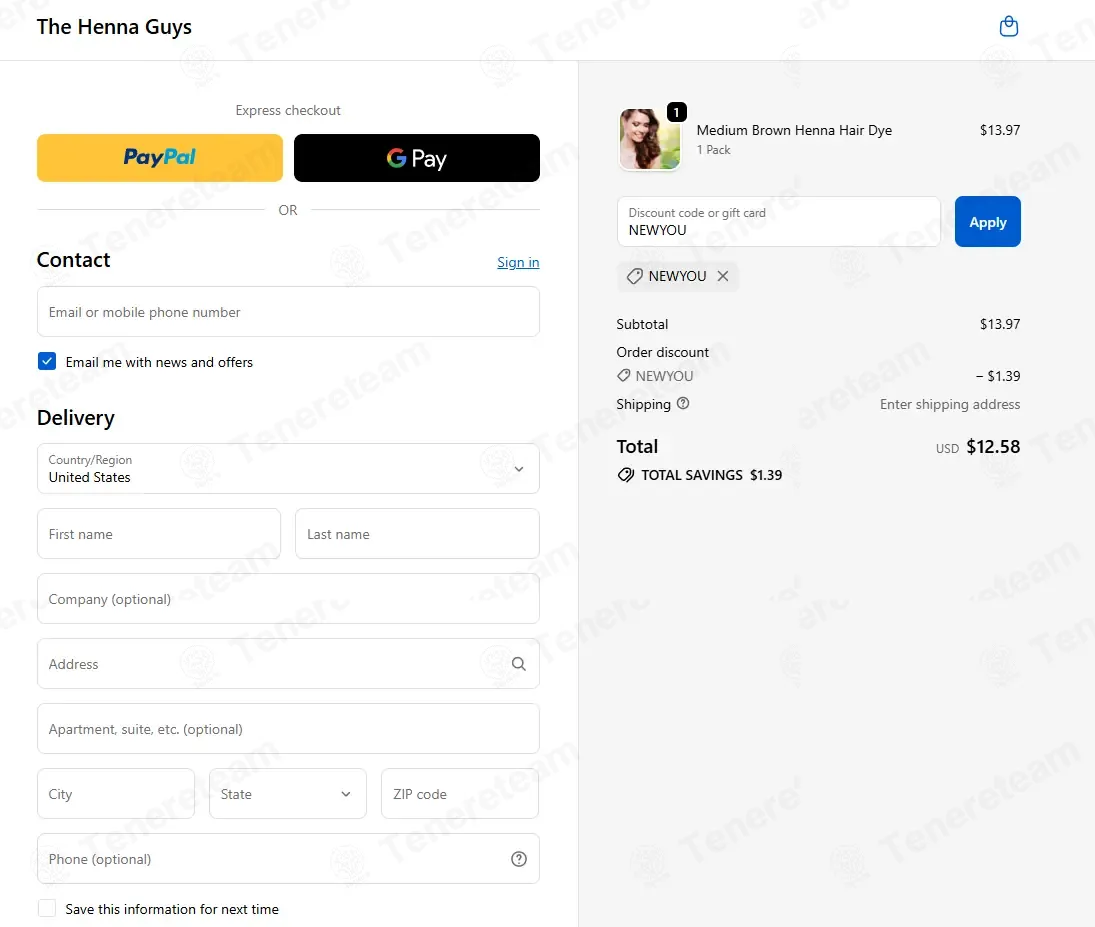Click the Subtotal label
The image size is (1095, 927).
642,324
